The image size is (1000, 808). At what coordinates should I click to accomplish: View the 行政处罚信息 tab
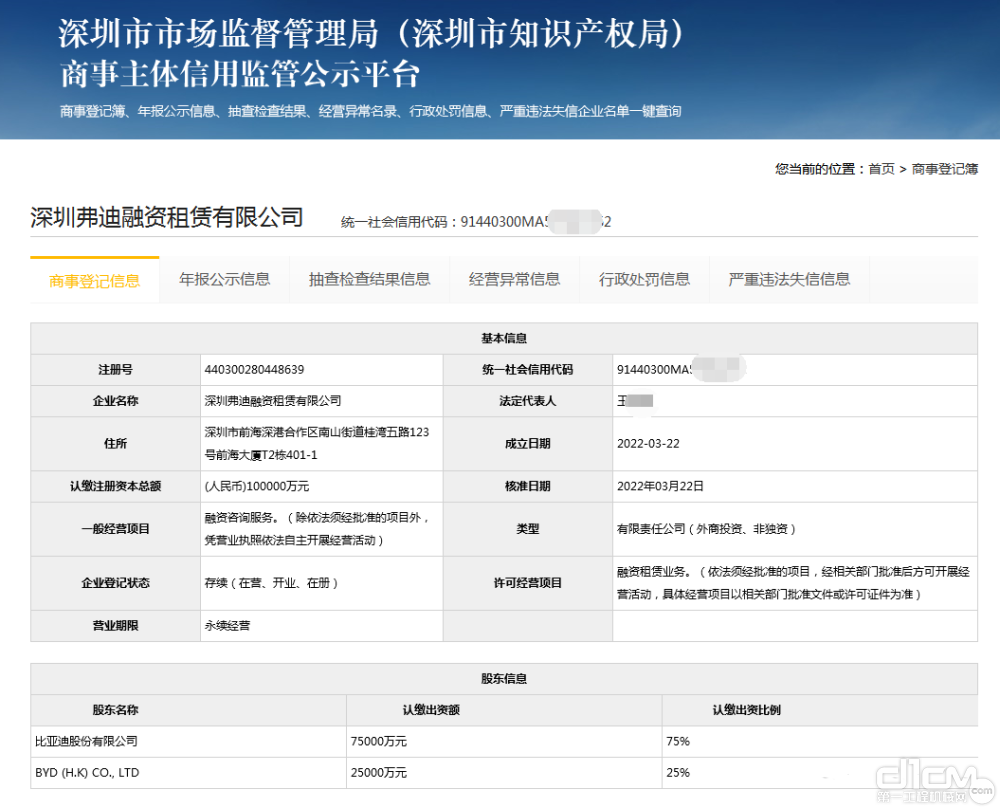point(644,279)
